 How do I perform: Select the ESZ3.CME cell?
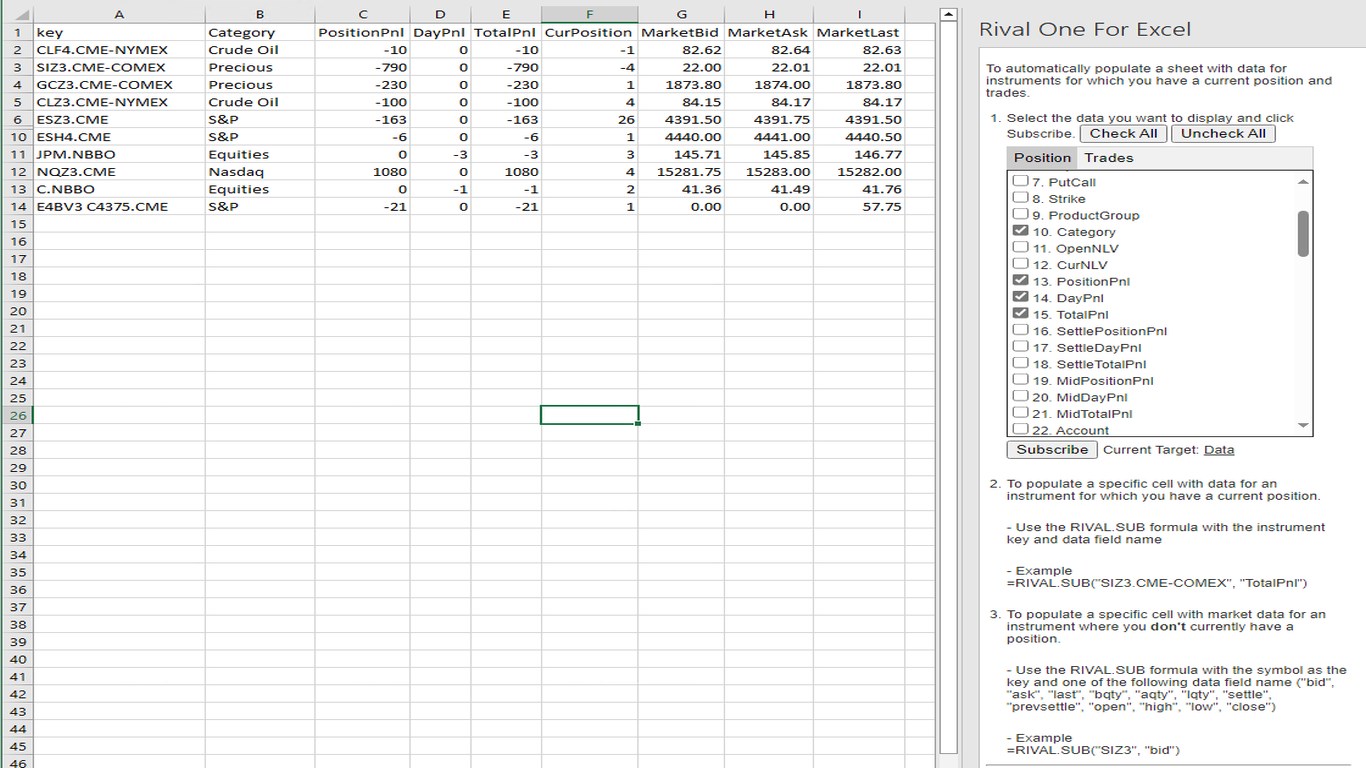click(119, 120)
